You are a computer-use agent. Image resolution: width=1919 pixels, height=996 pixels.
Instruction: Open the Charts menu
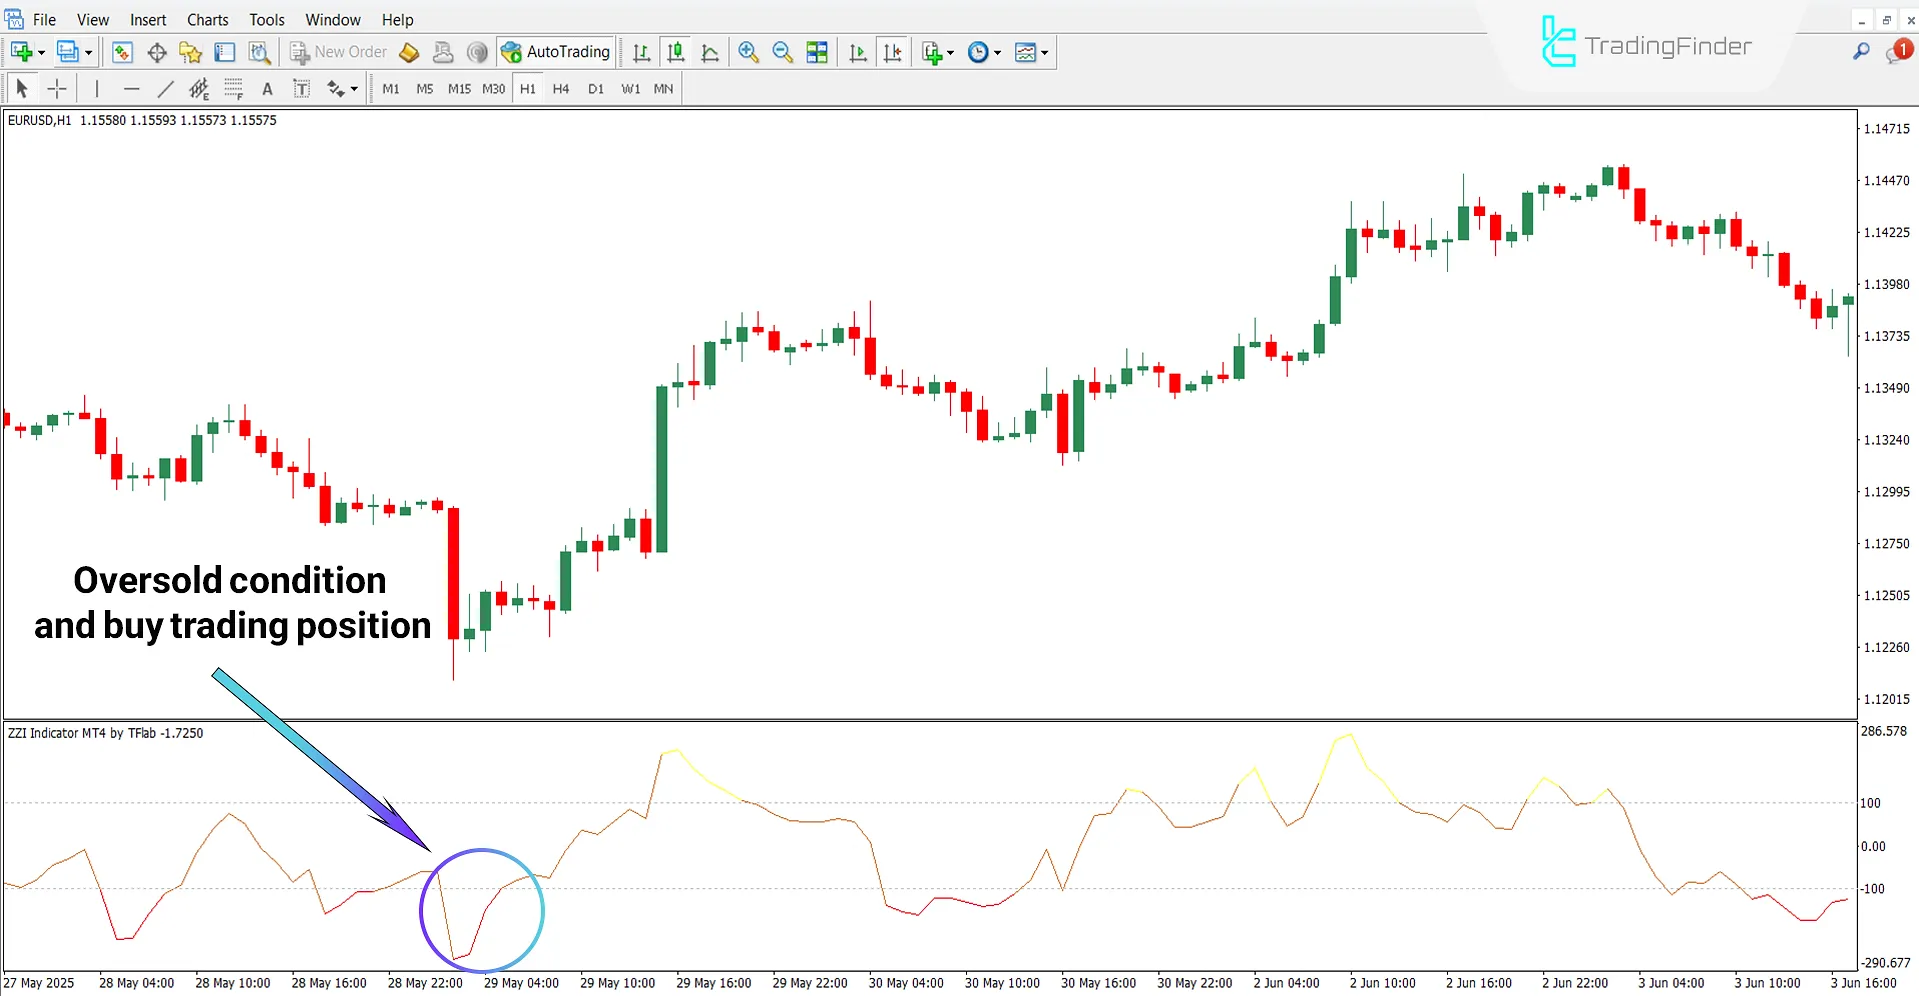tap(207, 19)
